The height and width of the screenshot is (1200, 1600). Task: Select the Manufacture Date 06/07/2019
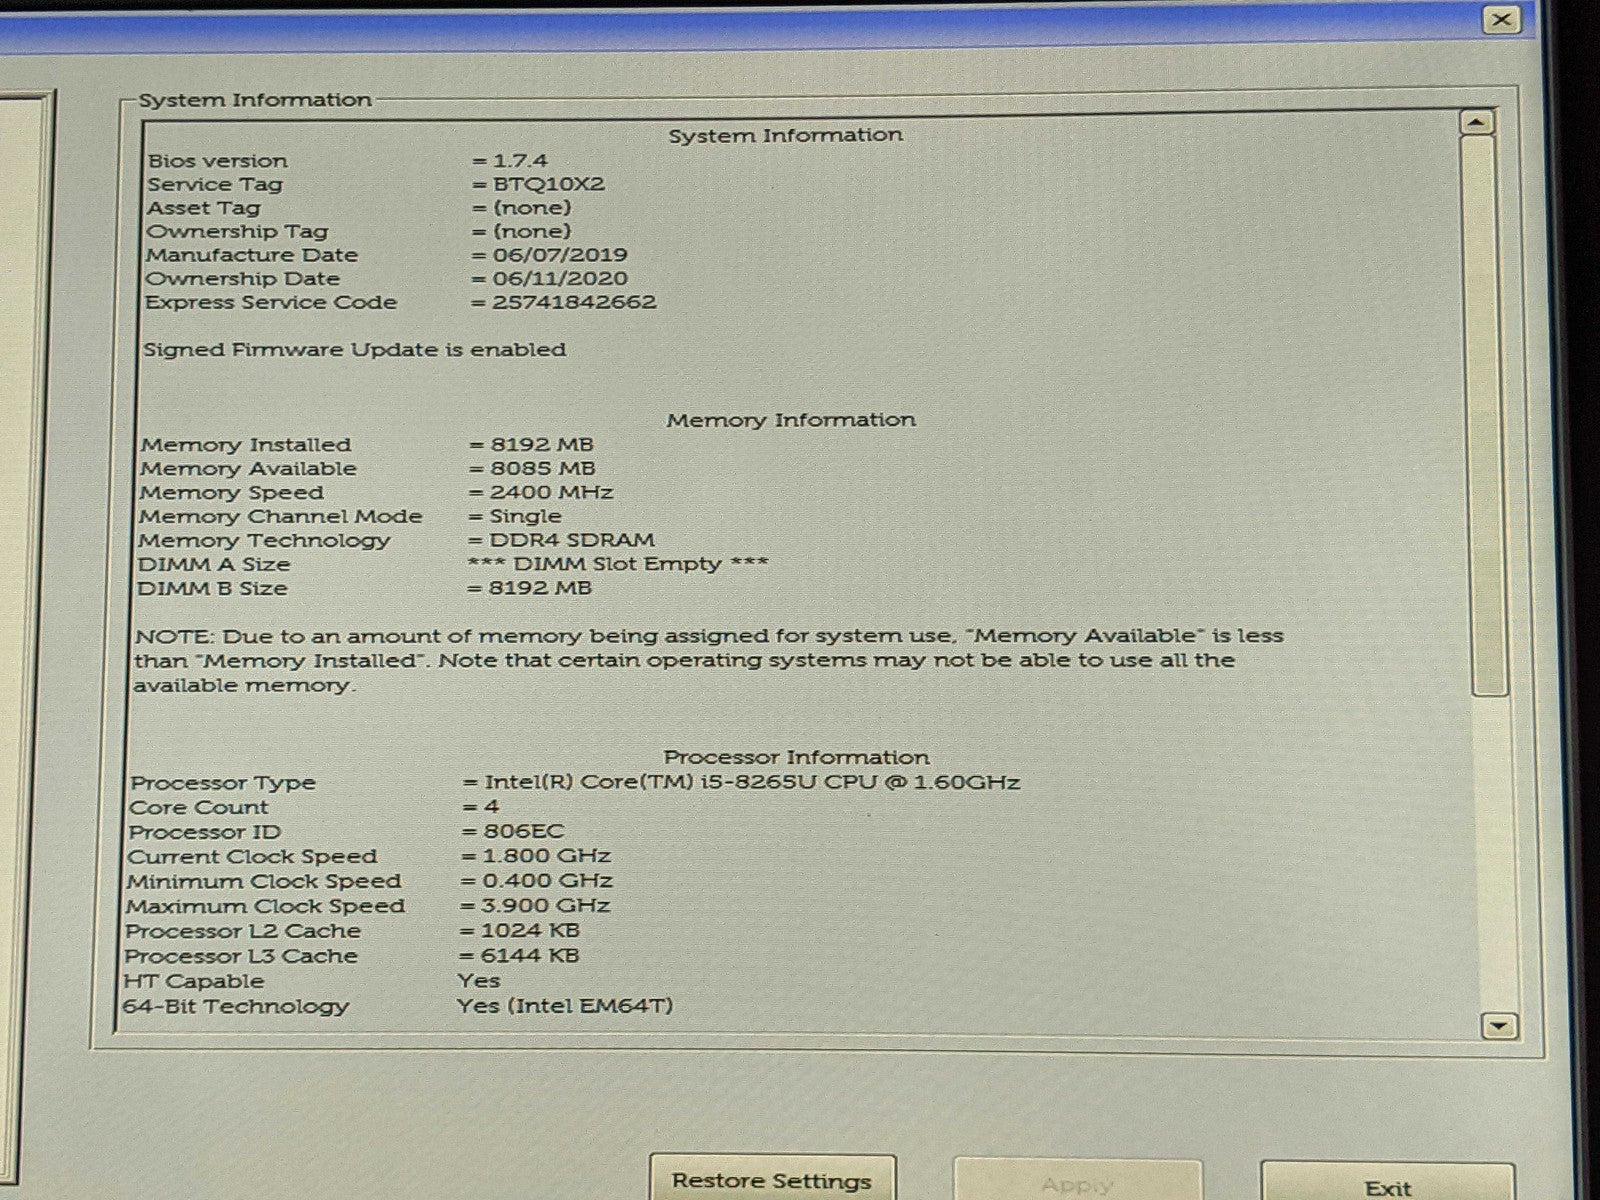coord(560,255)
